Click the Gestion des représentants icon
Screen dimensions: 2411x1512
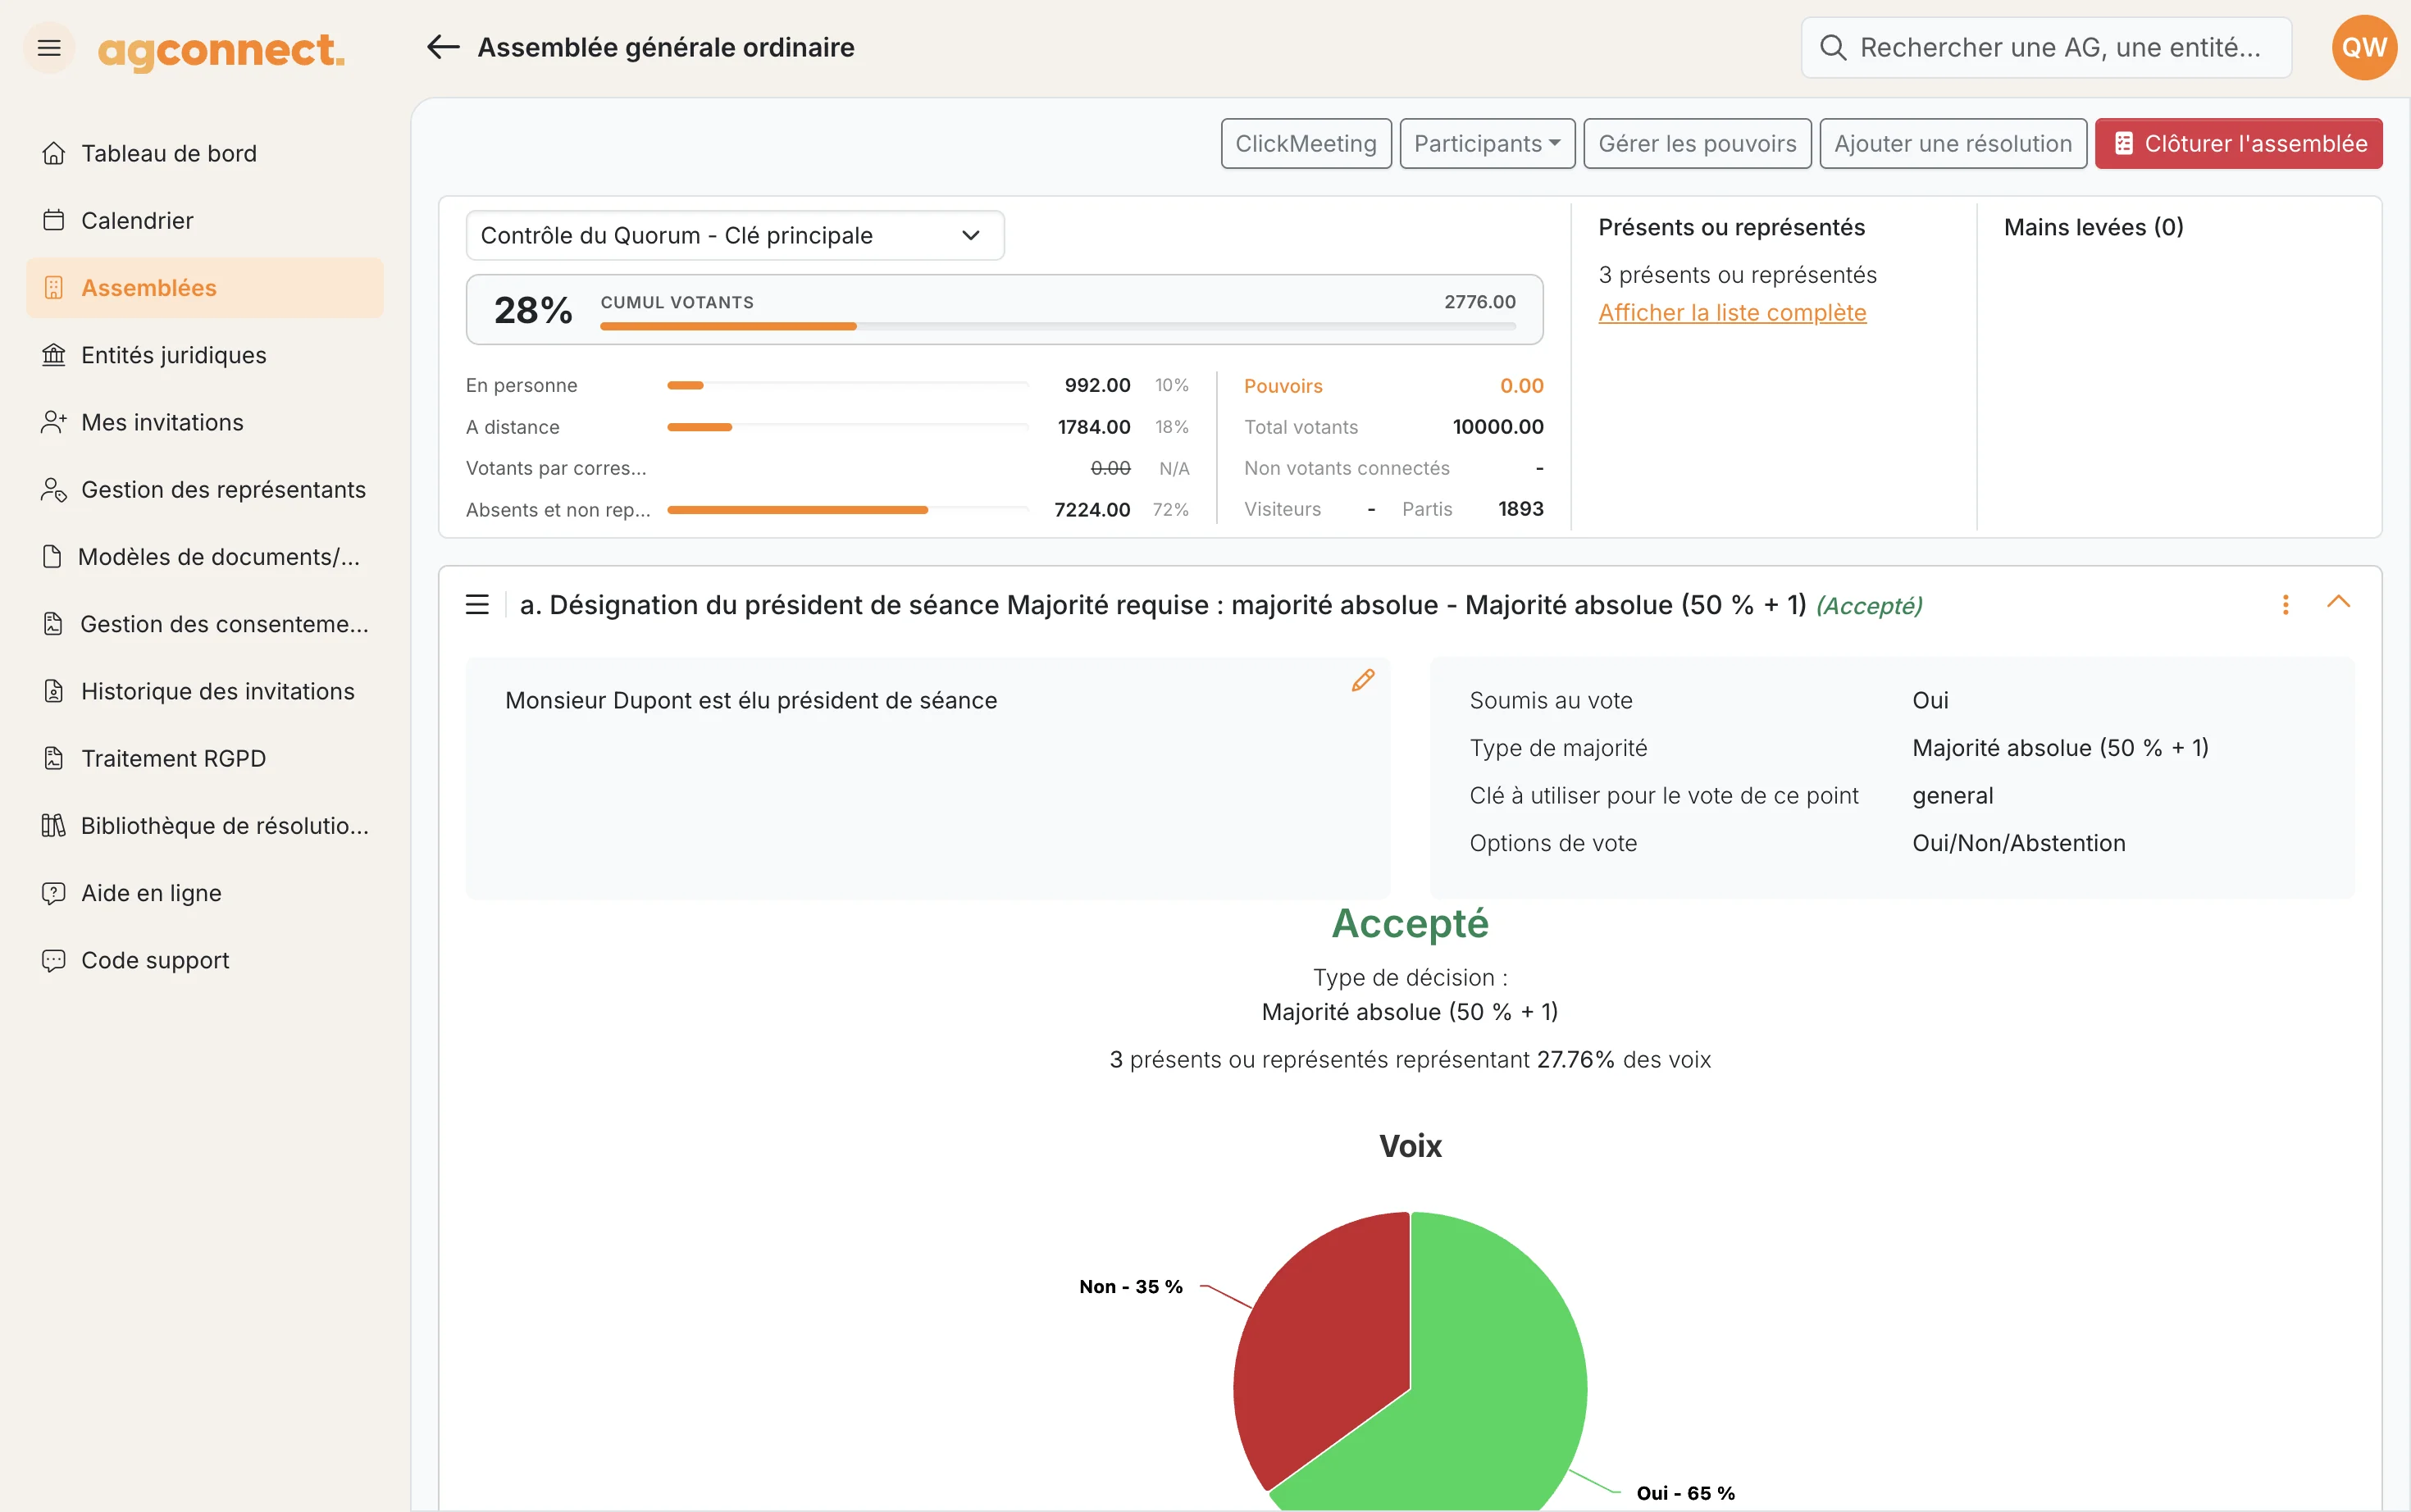(54, 489)
